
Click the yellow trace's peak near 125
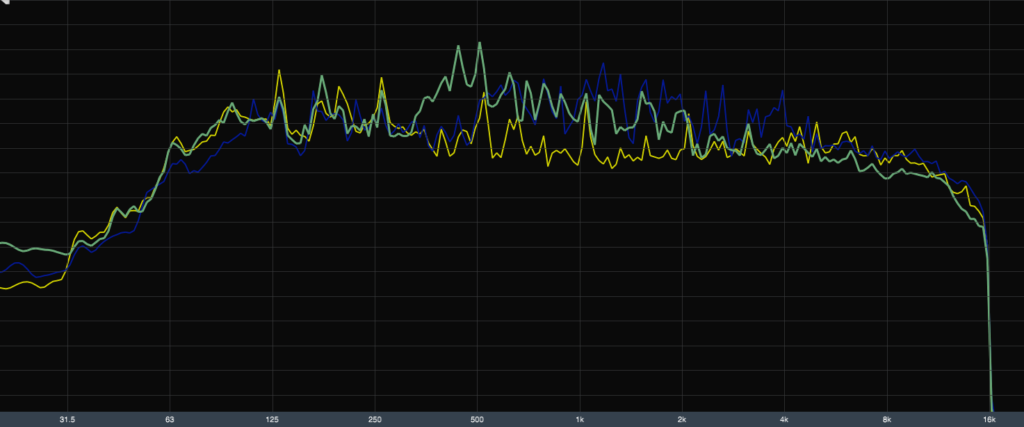pos(280,71)
